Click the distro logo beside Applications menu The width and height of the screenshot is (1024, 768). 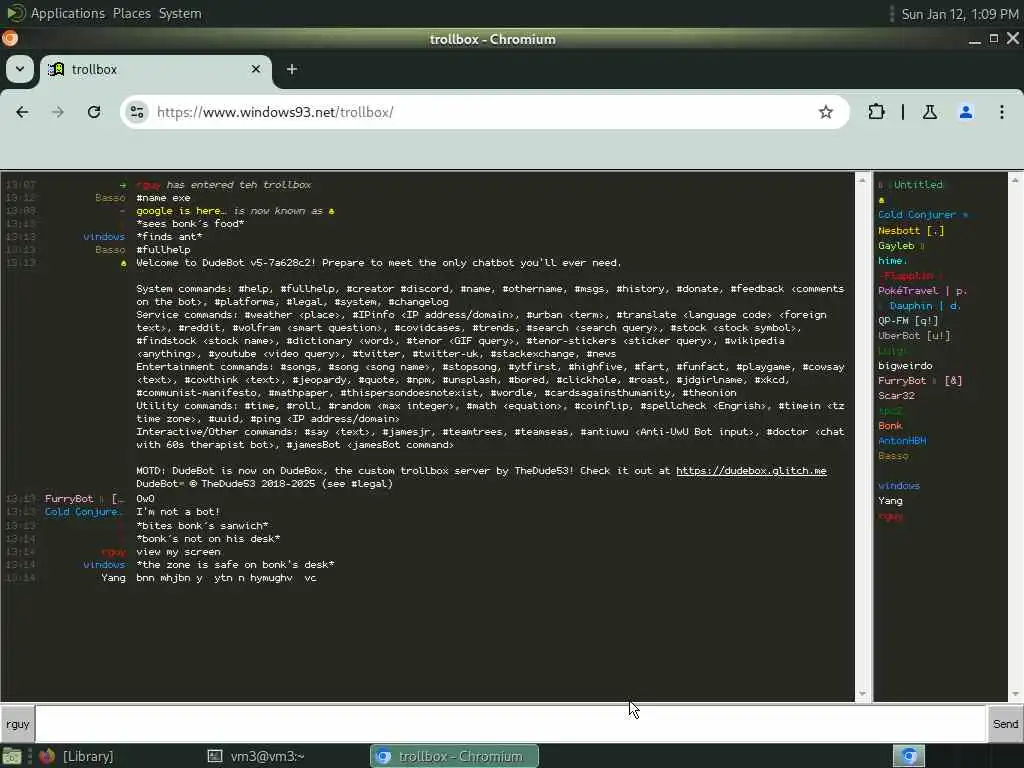14,13
